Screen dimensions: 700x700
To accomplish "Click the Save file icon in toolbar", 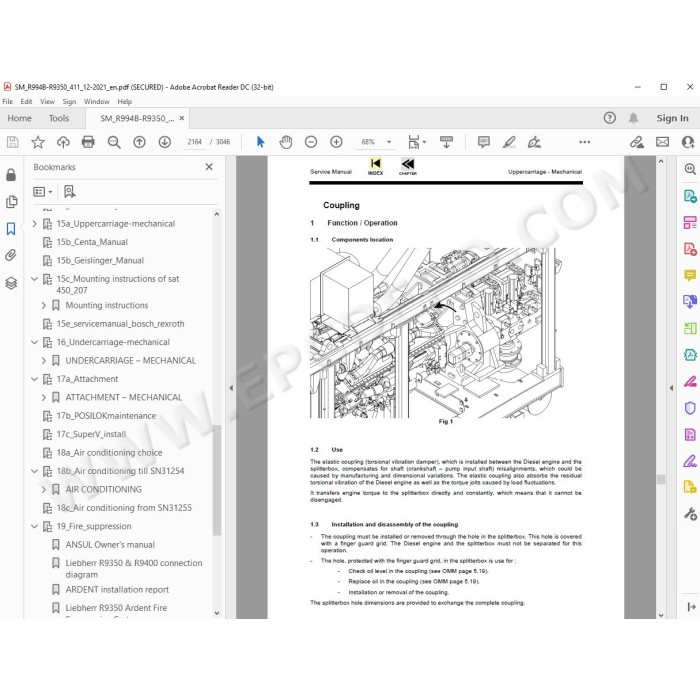I will point(12,142).
